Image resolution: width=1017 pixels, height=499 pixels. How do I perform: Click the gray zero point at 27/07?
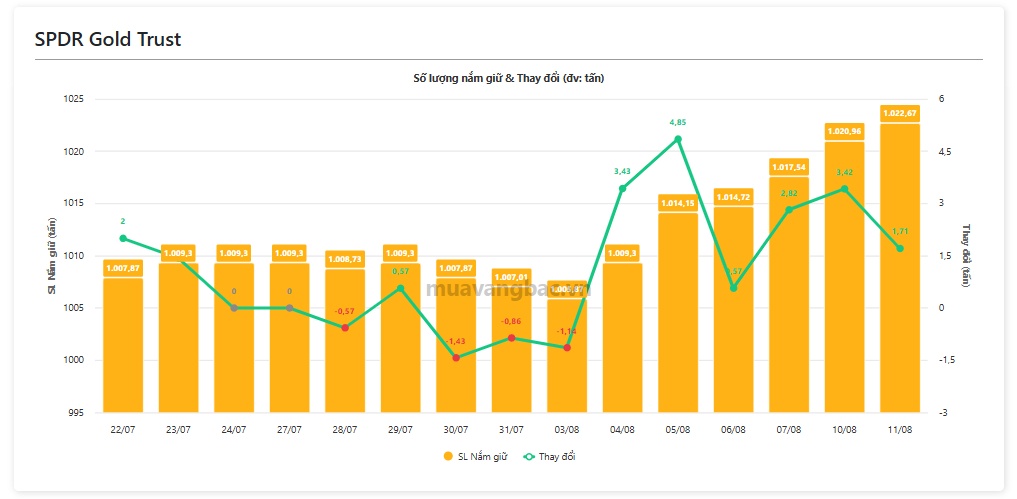pos(289,308)
